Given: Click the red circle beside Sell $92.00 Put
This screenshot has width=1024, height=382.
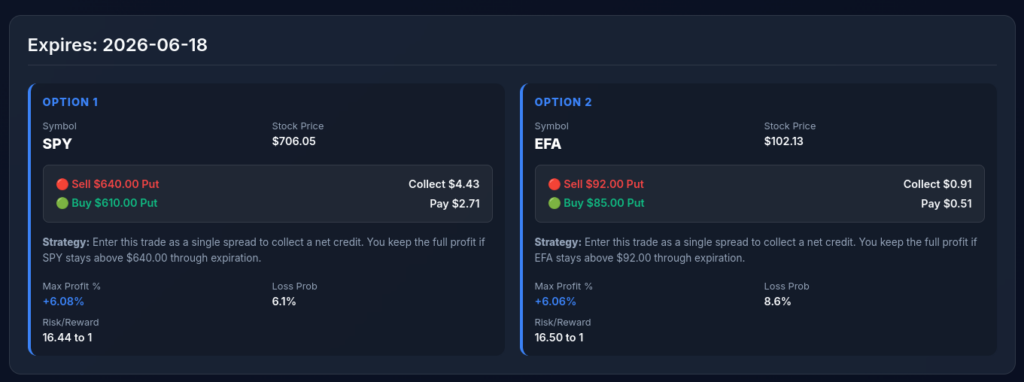Looking at the screenshot, I should tap(554, 184).
